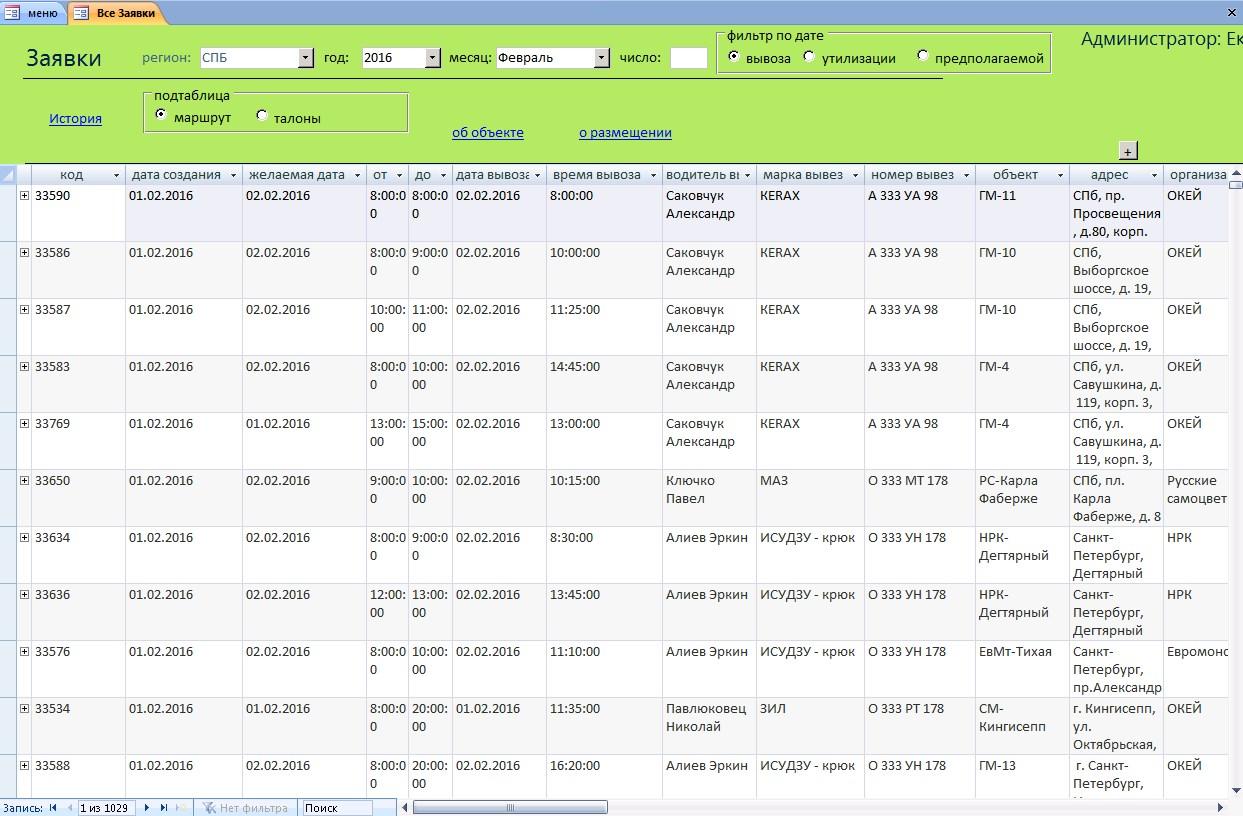Click the 'МАЗ' vehicle brand cell
Viewport: 1243px width, 816px height.
click(810, 498)
